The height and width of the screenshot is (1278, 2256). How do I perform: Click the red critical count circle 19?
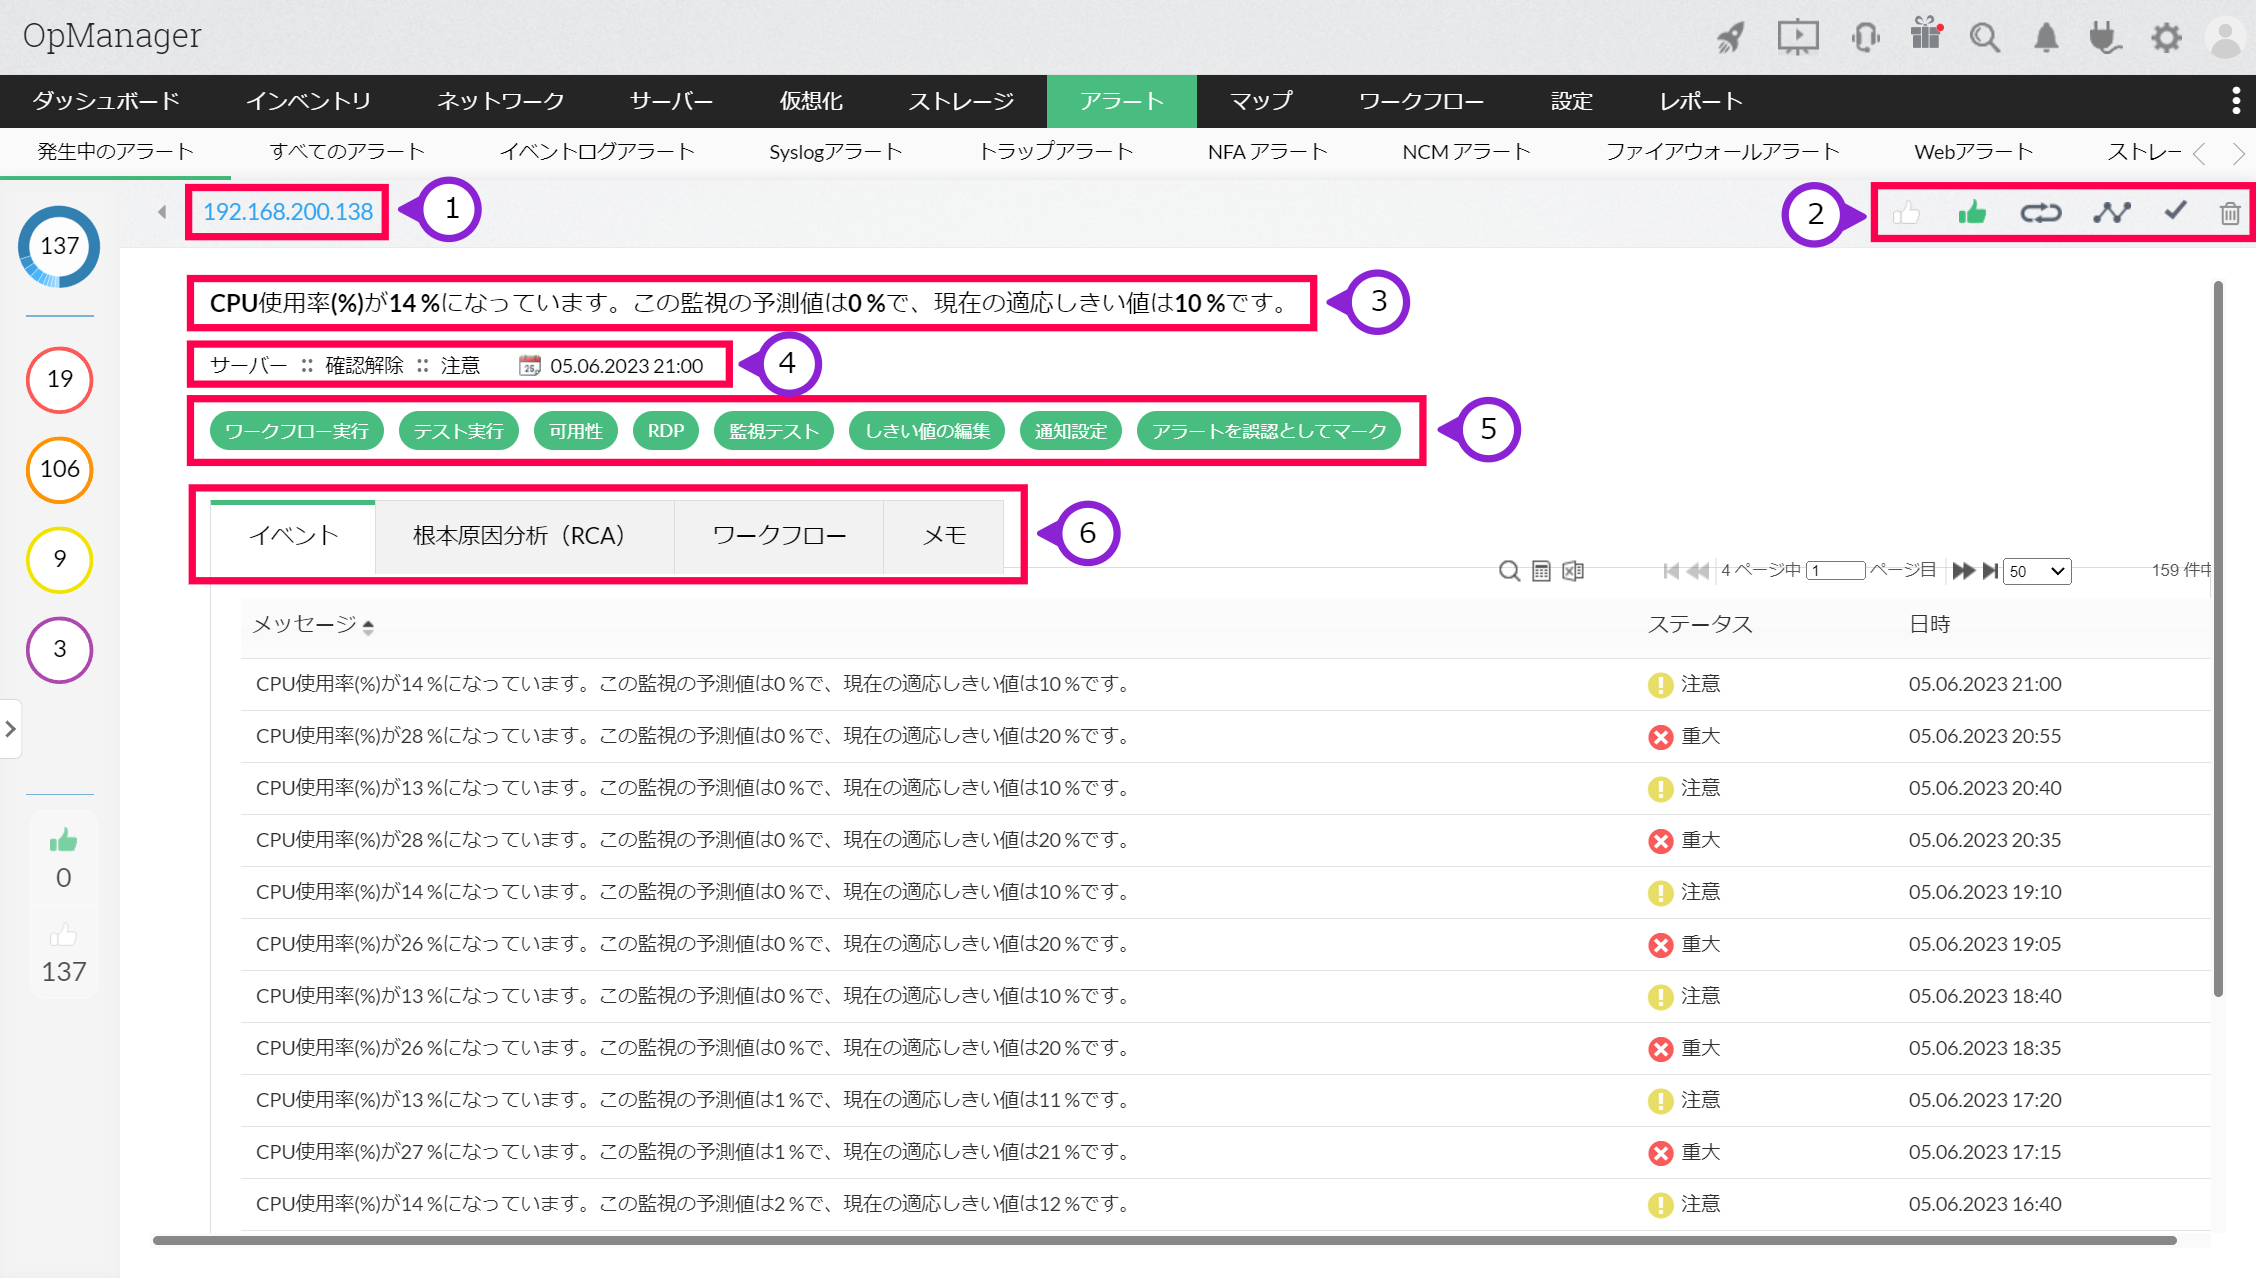point(60,379)
